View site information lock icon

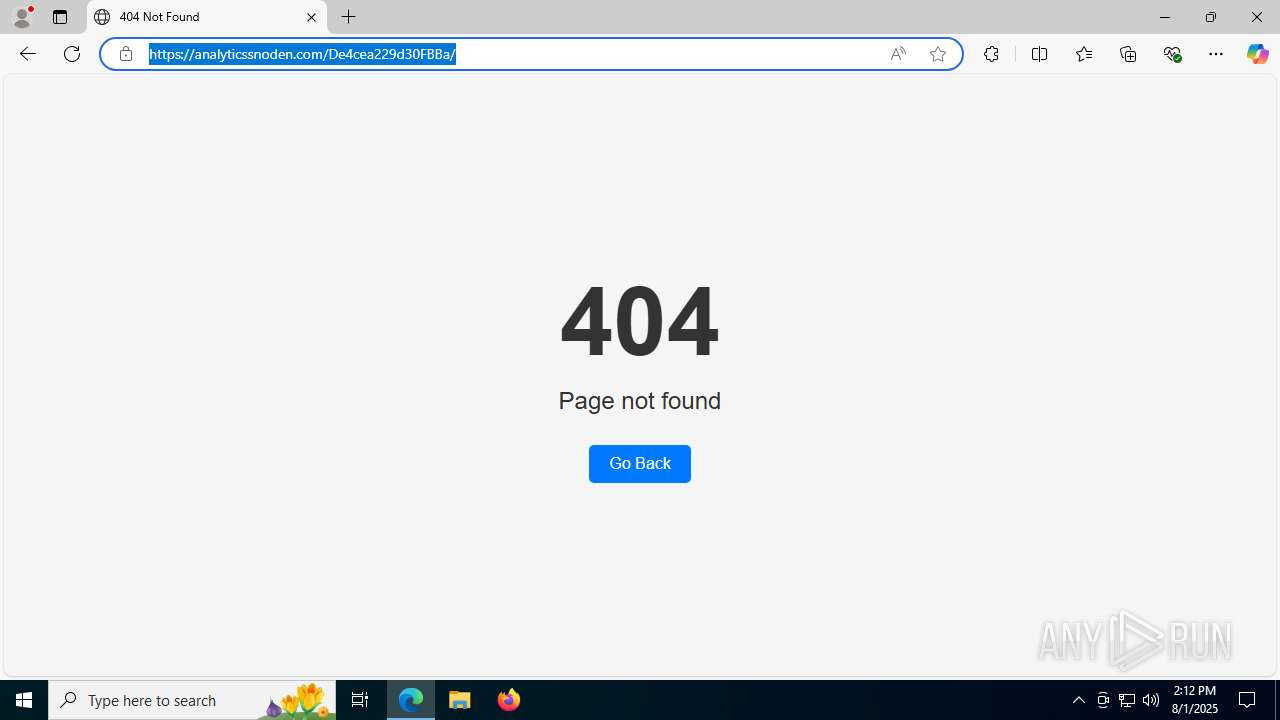coord(126,54)
